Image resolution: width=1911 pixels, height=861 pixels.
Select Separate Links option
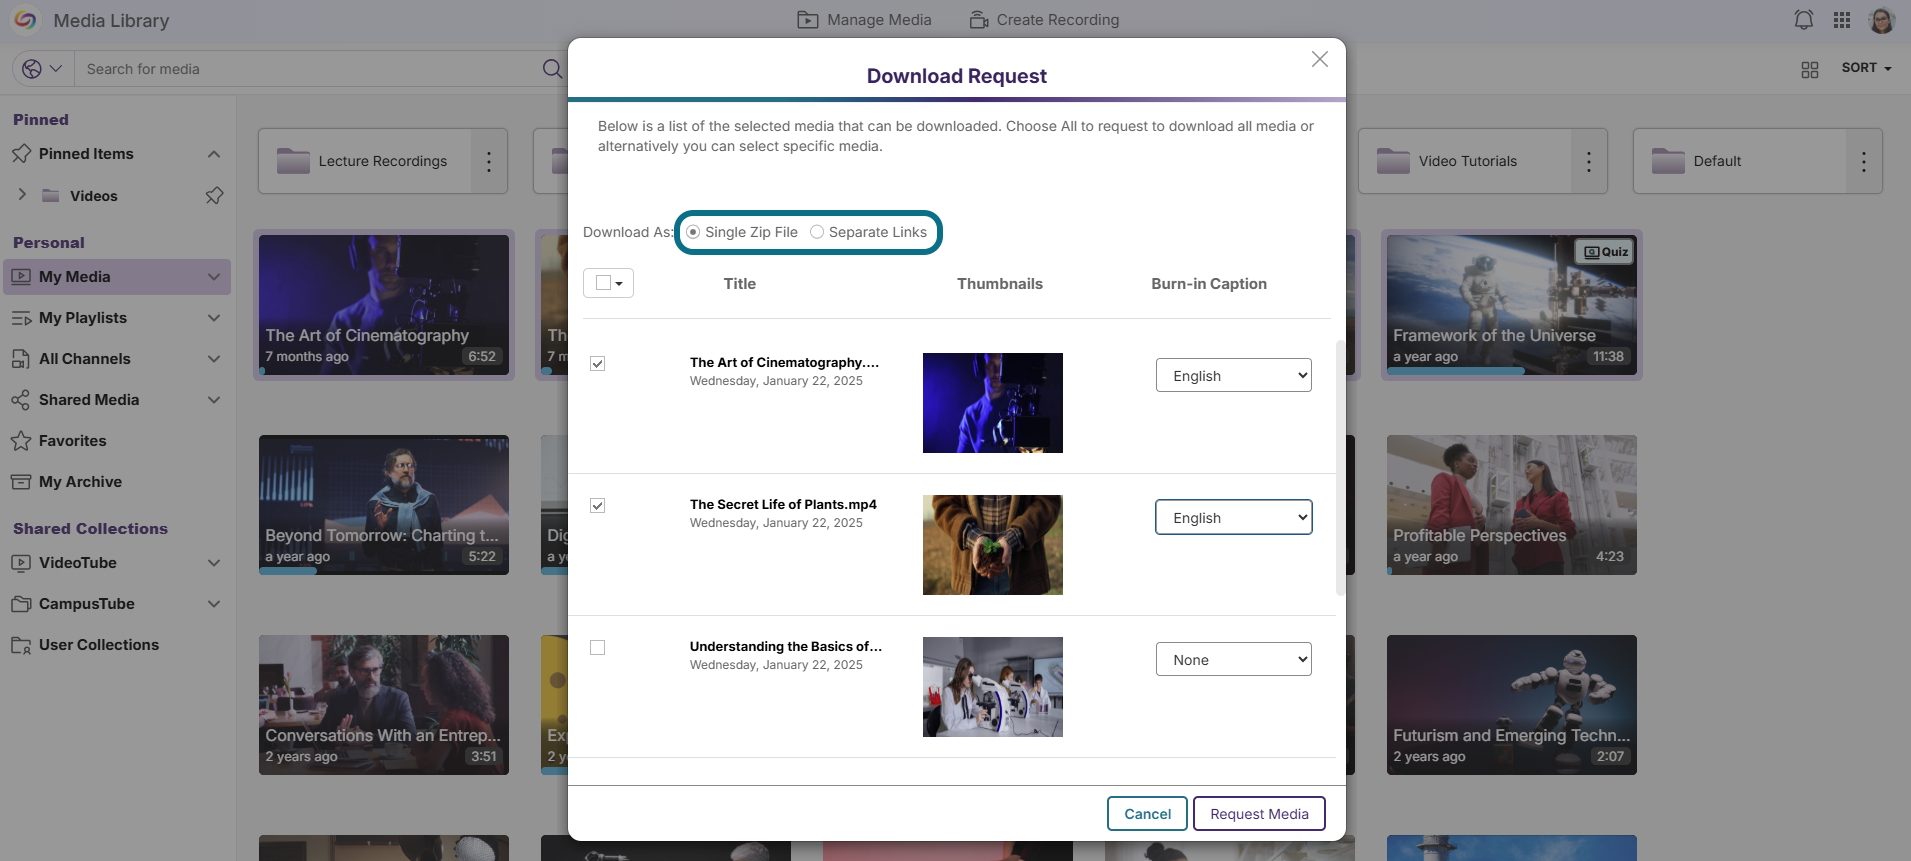817,232
